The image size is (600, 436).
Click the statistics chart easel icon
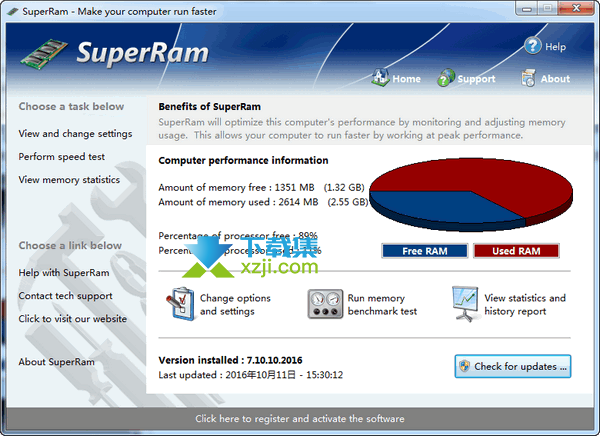[465, 304]
